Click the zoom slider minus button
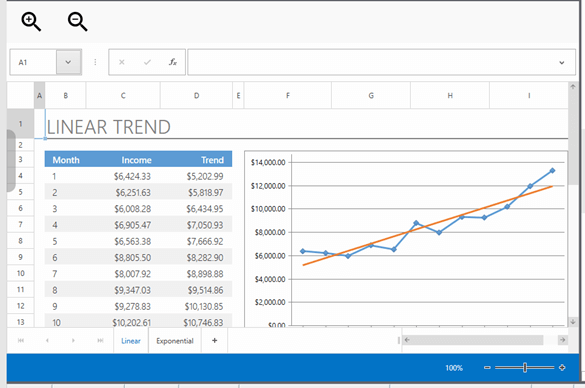The width and height of the screenshot is (585, 388). (x=487, y=367)
